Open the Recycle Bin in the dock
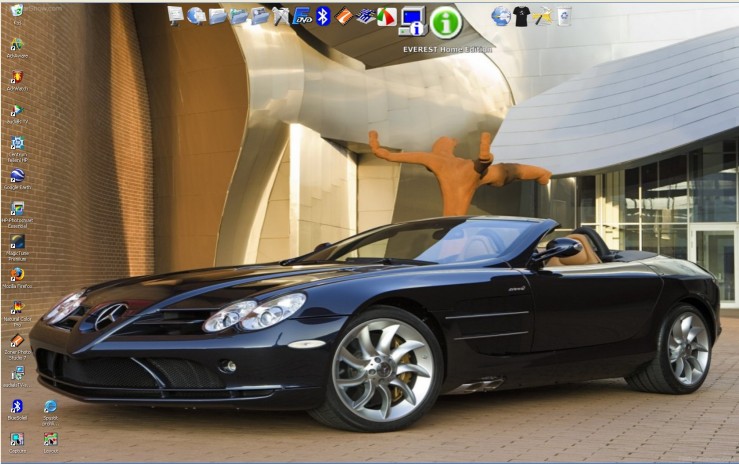 coord(564,16)
